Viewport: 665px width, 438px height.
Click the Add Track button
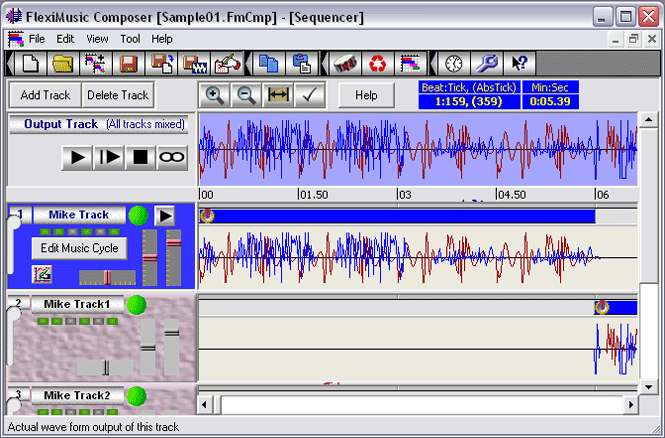click(45, 95)
